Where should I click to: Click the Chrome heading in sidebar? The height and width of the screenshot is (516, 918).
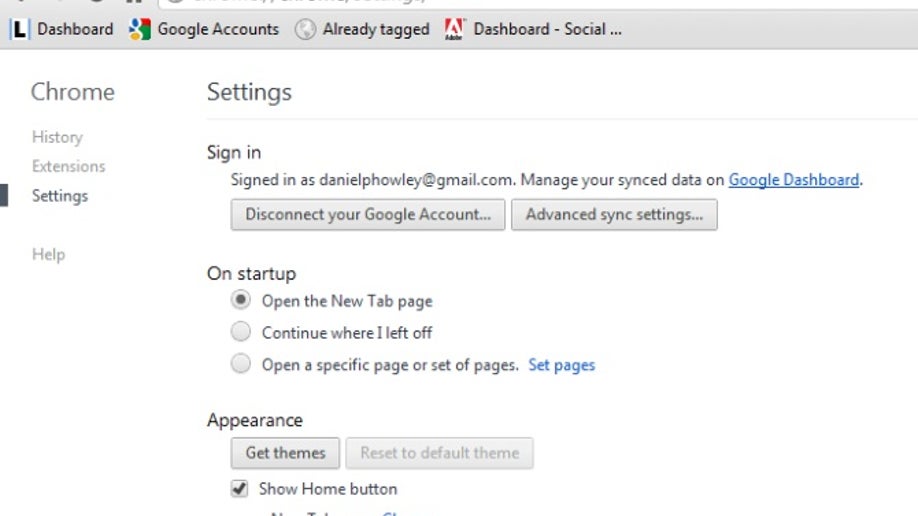[x=73, y=92]
